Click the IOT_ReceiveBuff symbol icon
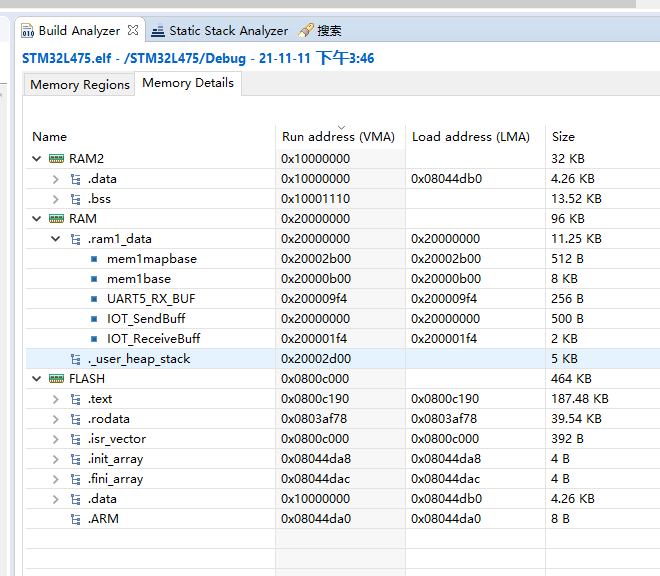 tap(94, 339)
